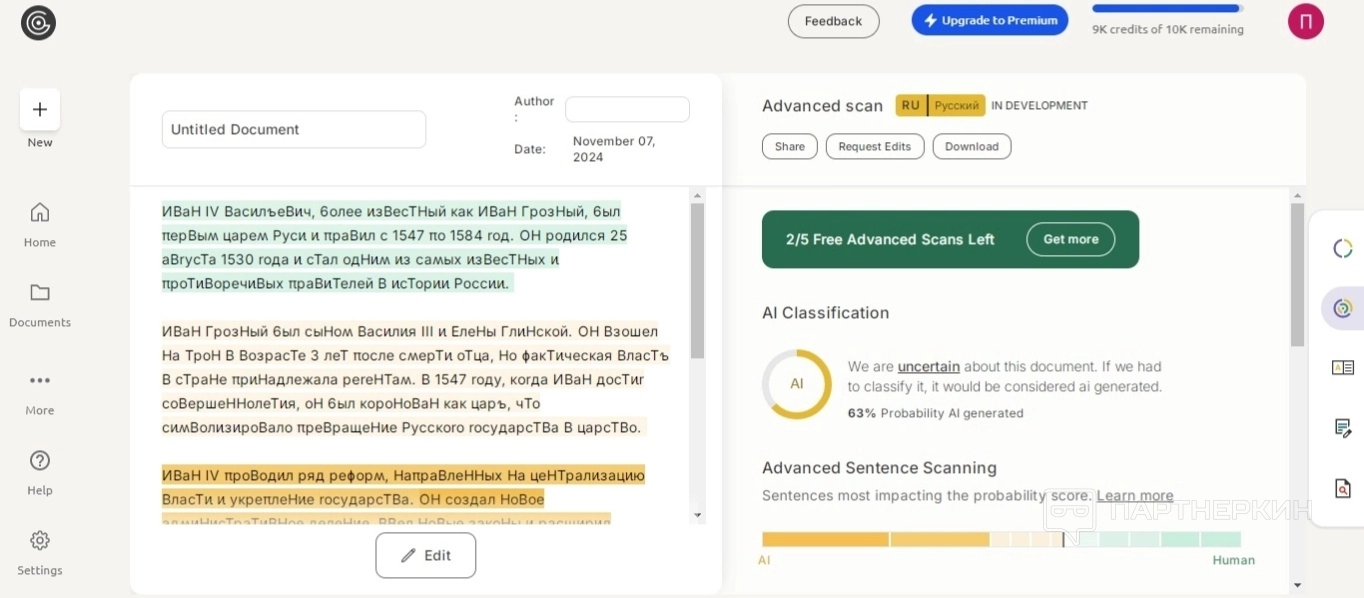
Task: Follow the Learn more link
Action: 1134,496
